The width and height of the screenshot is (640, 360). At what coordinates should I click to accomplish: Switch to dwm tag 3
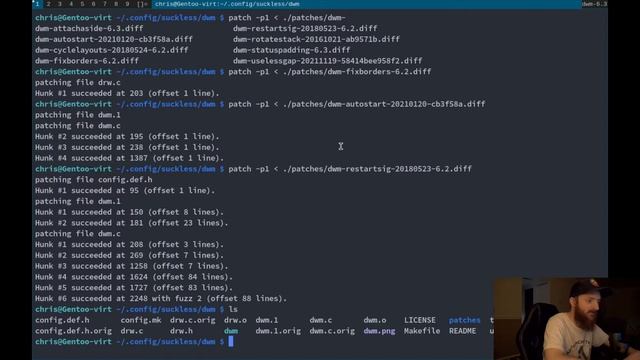(x=60, y=4)
